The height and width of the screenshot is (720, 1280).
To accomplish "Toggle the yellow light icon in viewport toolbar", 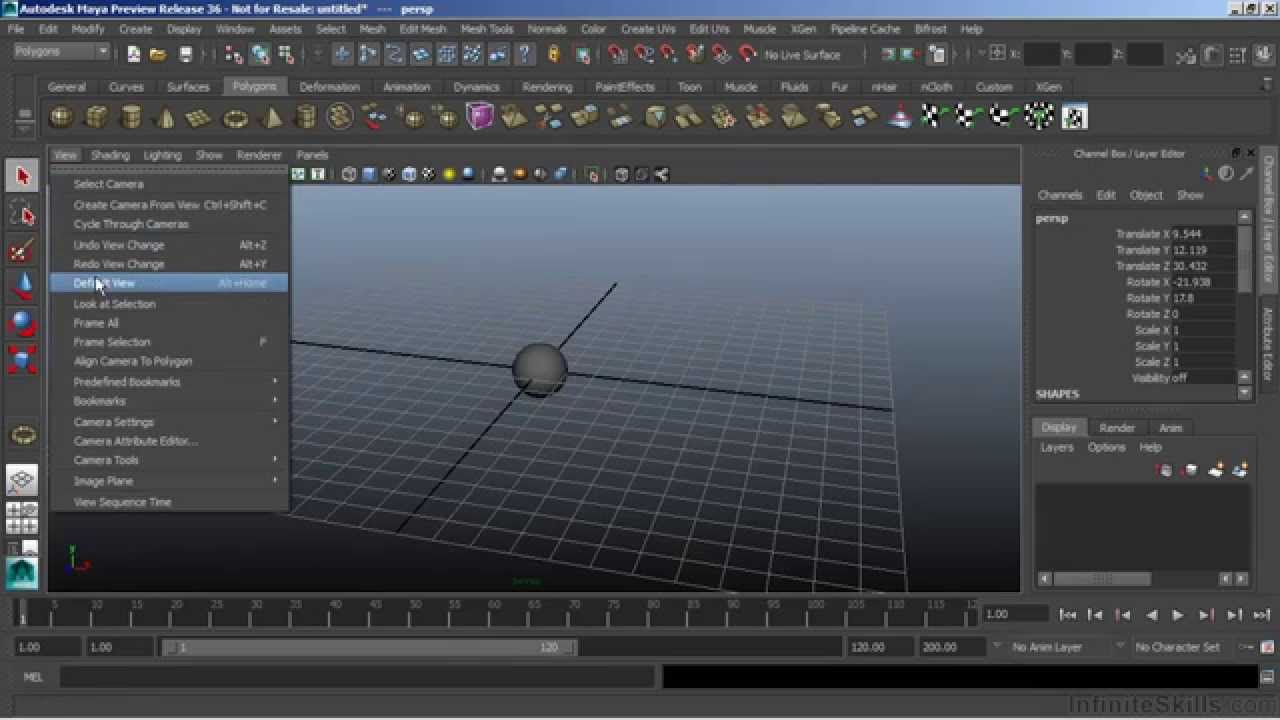I will (x=449, y=175).
